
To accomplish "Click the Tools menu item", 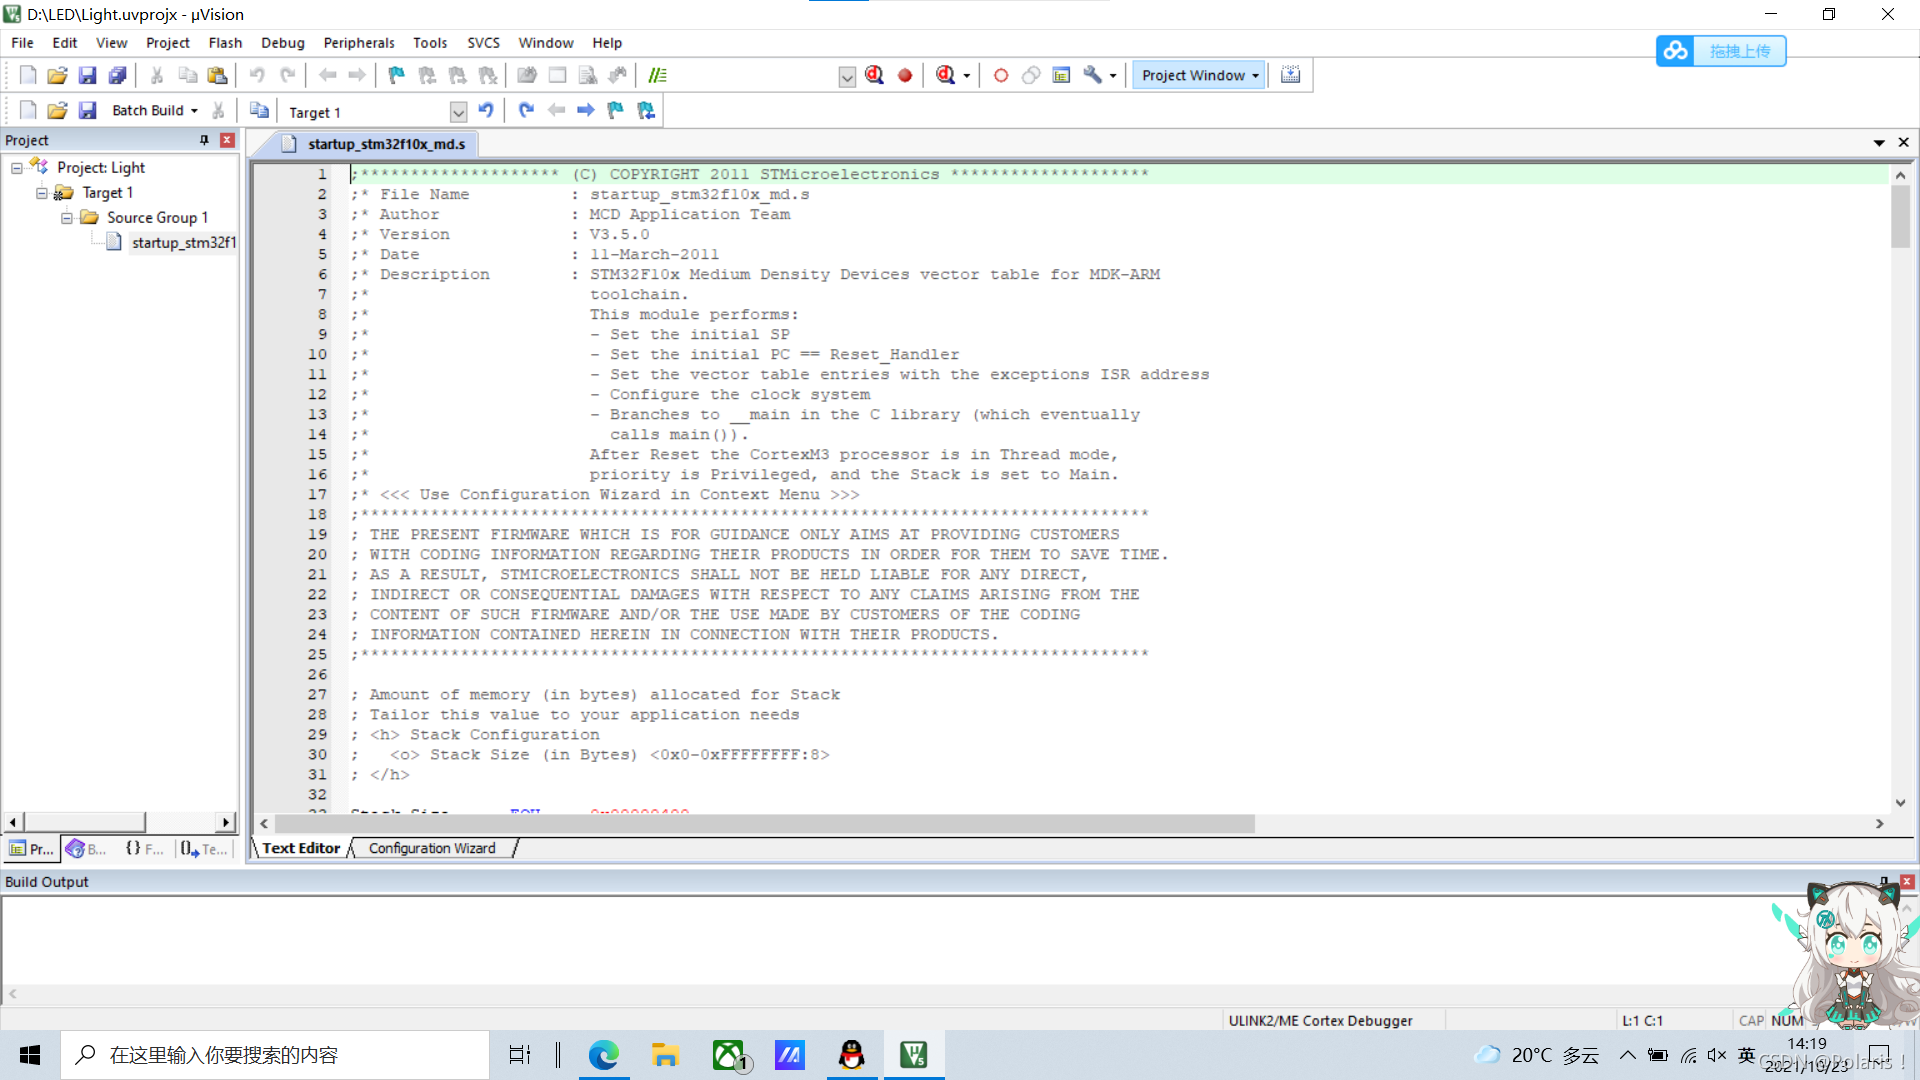I will pyautogui.click(x=429, y=42).
